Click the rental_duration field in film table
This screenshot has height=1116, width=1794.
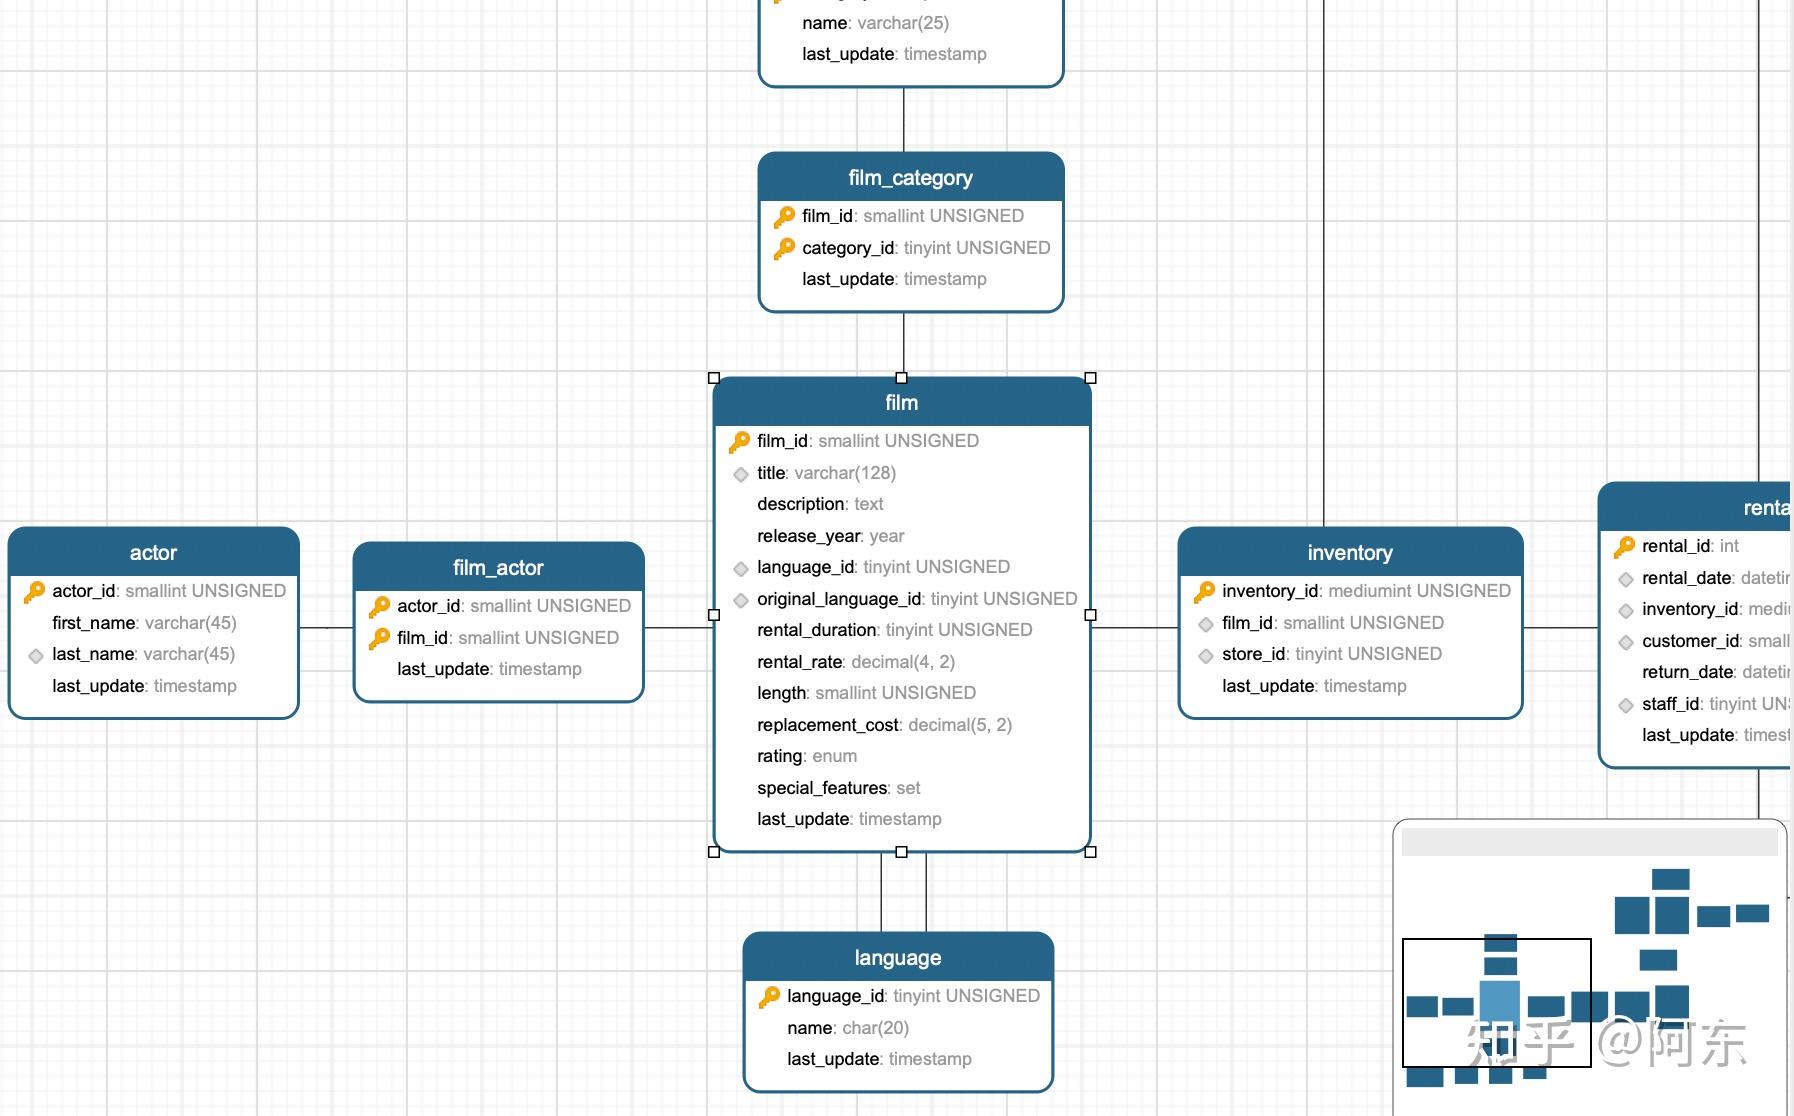894,630
